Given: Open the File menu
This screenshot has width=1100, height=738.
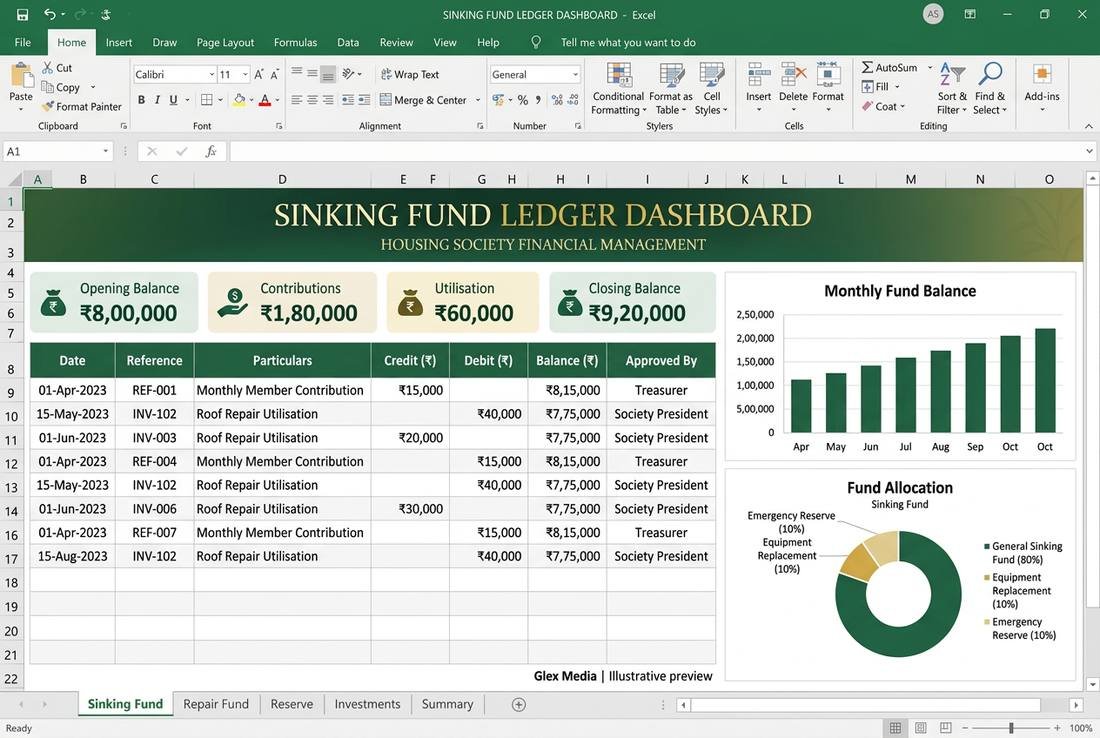Looking at the screenshot, I should tap(22, 42).
